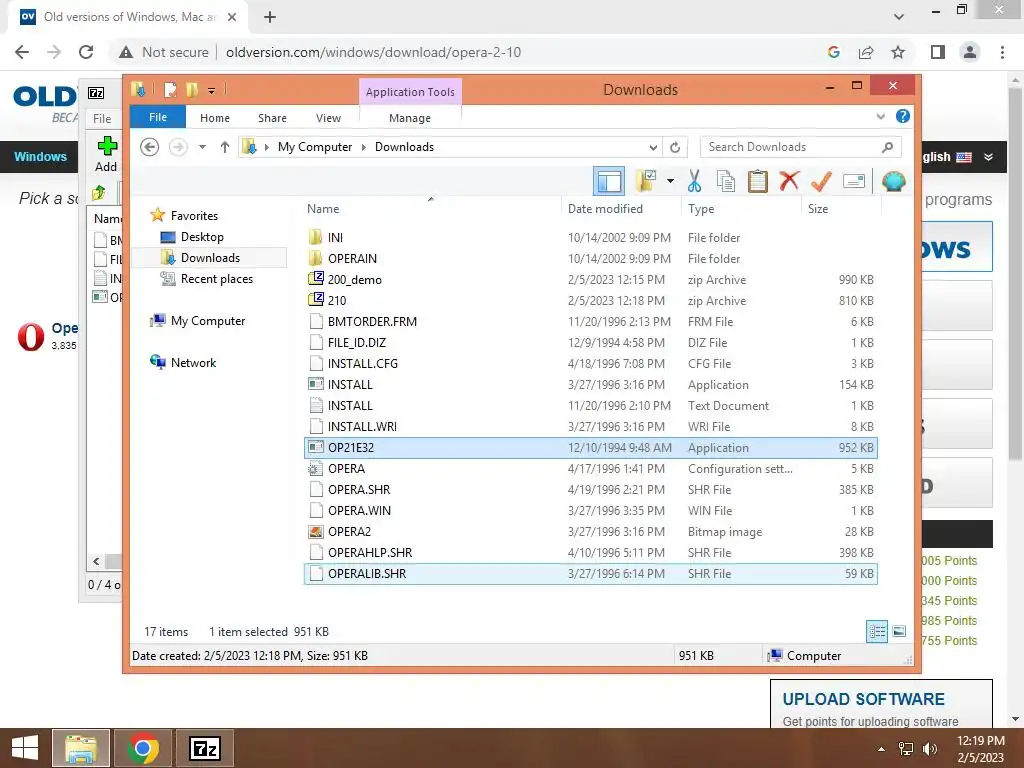Viewport: 1024px width, 768px height.
Task: Select Network in the navigation pane
Action: coord(193,362)
